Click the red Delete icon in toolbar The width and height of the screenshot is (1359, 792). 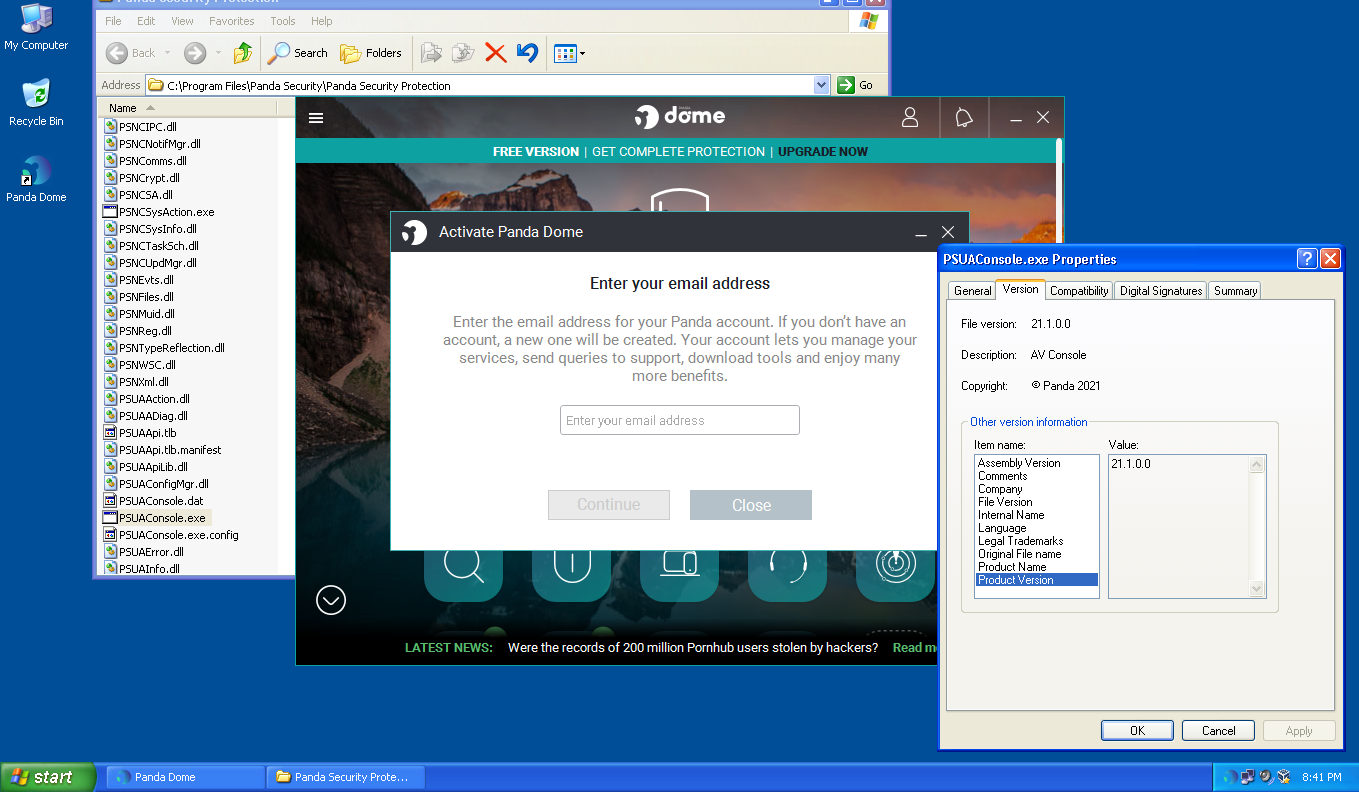tap(495, 53)
